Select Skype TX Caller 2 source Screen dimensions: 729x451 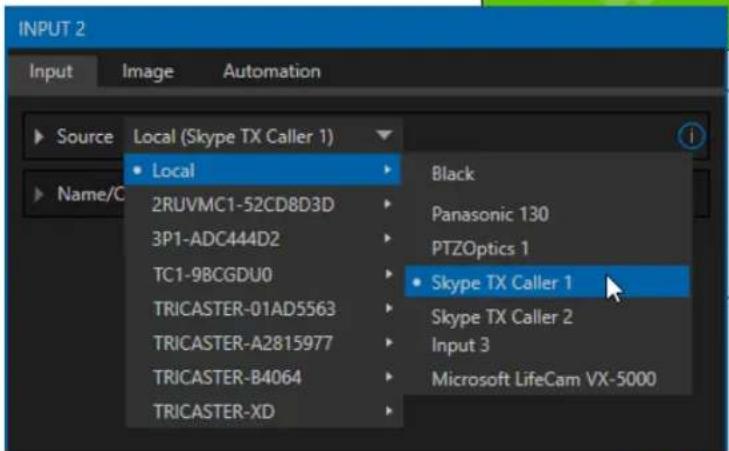click(548, 317)
